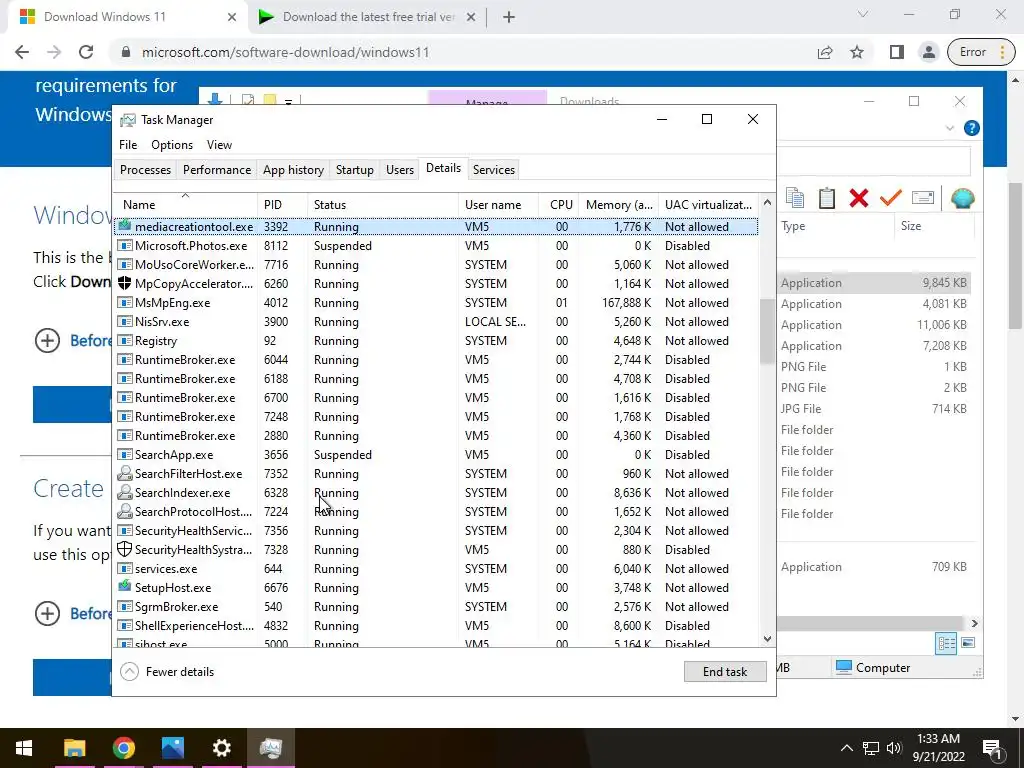Image resolution: width=1024 pixels, height=768 pixels.
Task: Click the copy icon in Explorer toolbar
Action: pyautogui.click(x=795, y=198)
